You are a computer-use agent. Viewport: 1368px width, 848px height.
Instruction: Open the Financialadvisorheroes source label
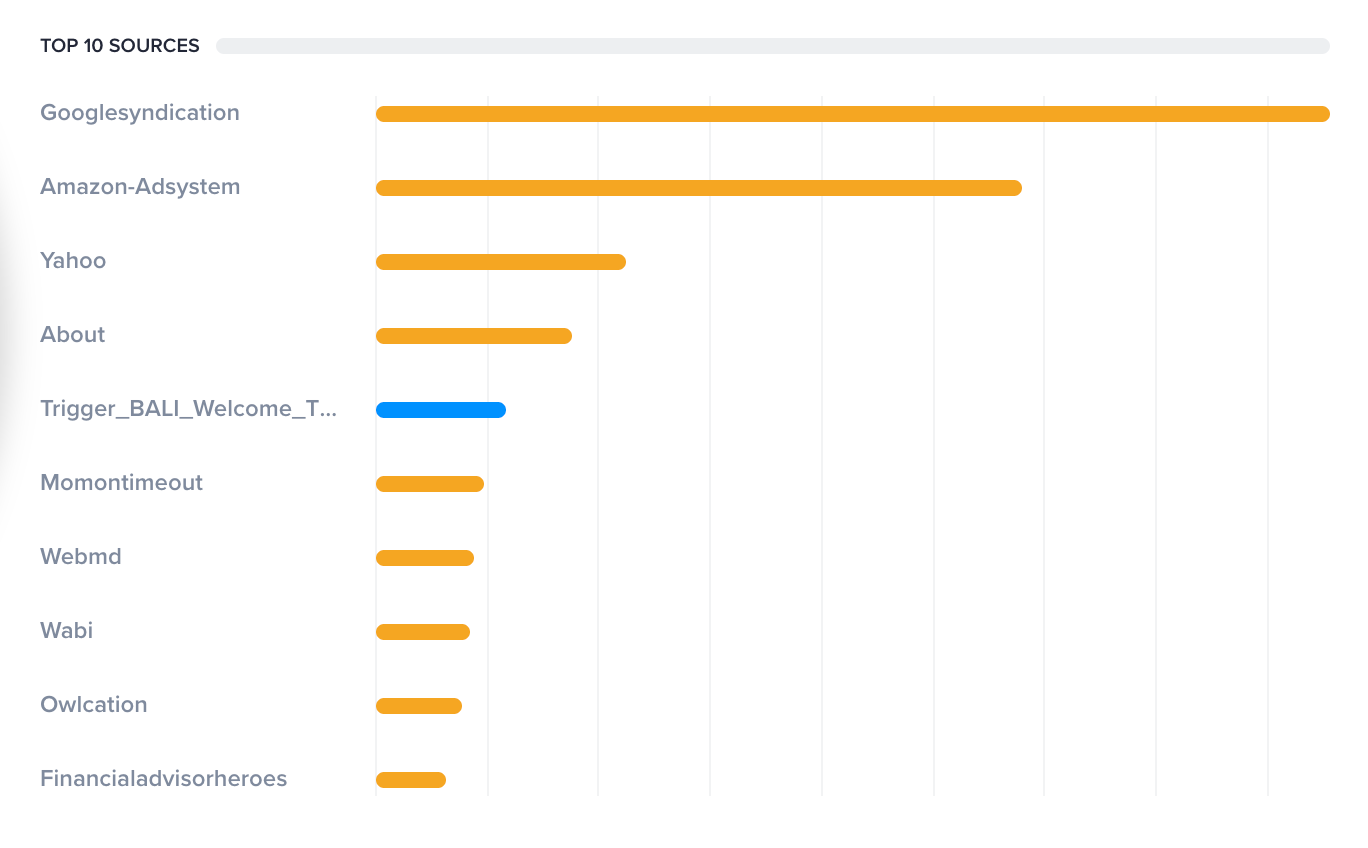tap(164, 779)
